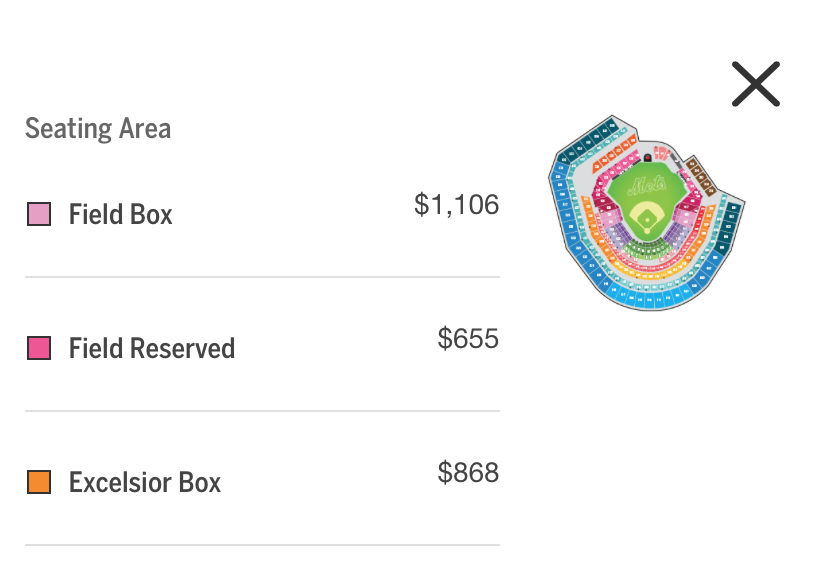
Task: Click the baseball diamond infield on map
Action: pyautogui.click(x=648, y=217)
